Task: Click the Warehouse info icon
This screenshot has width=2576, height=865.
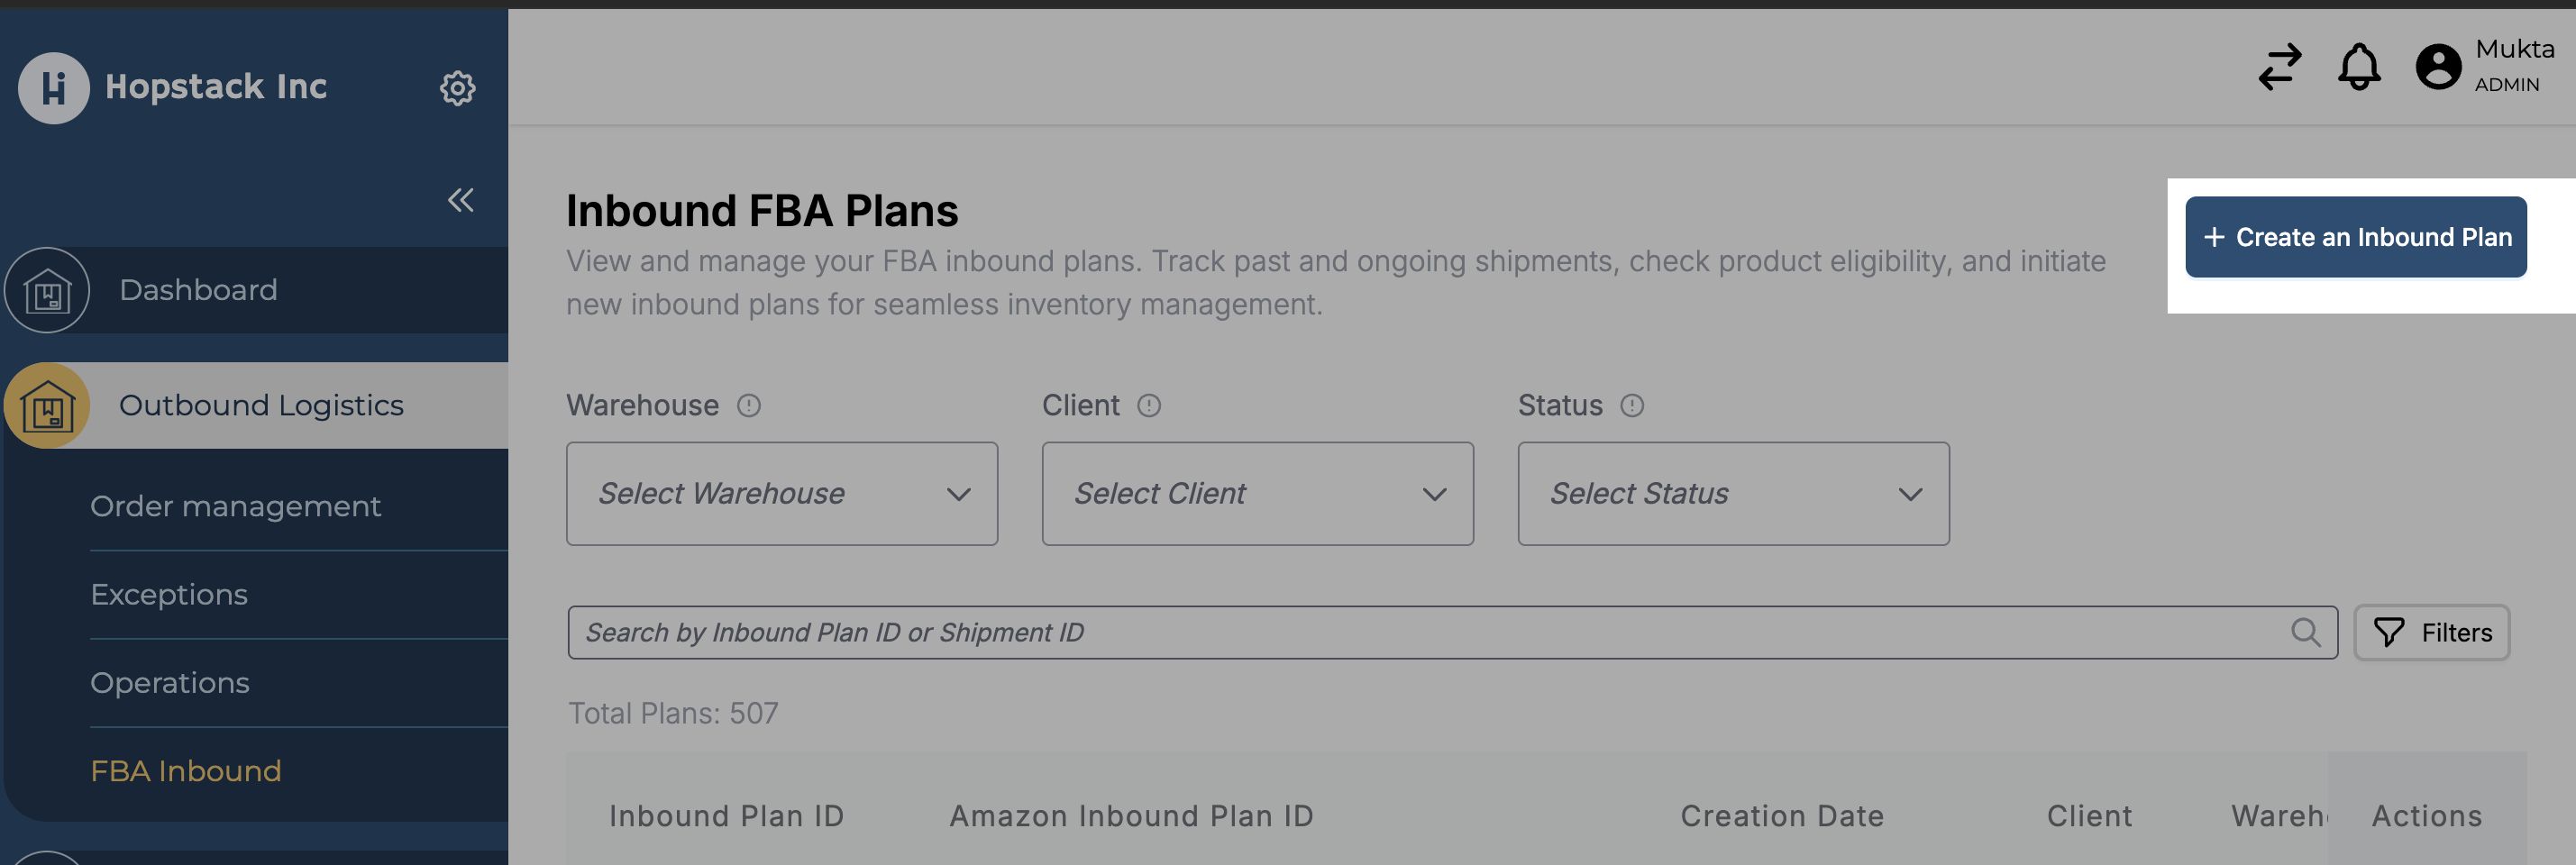Action: coord(749,405)
